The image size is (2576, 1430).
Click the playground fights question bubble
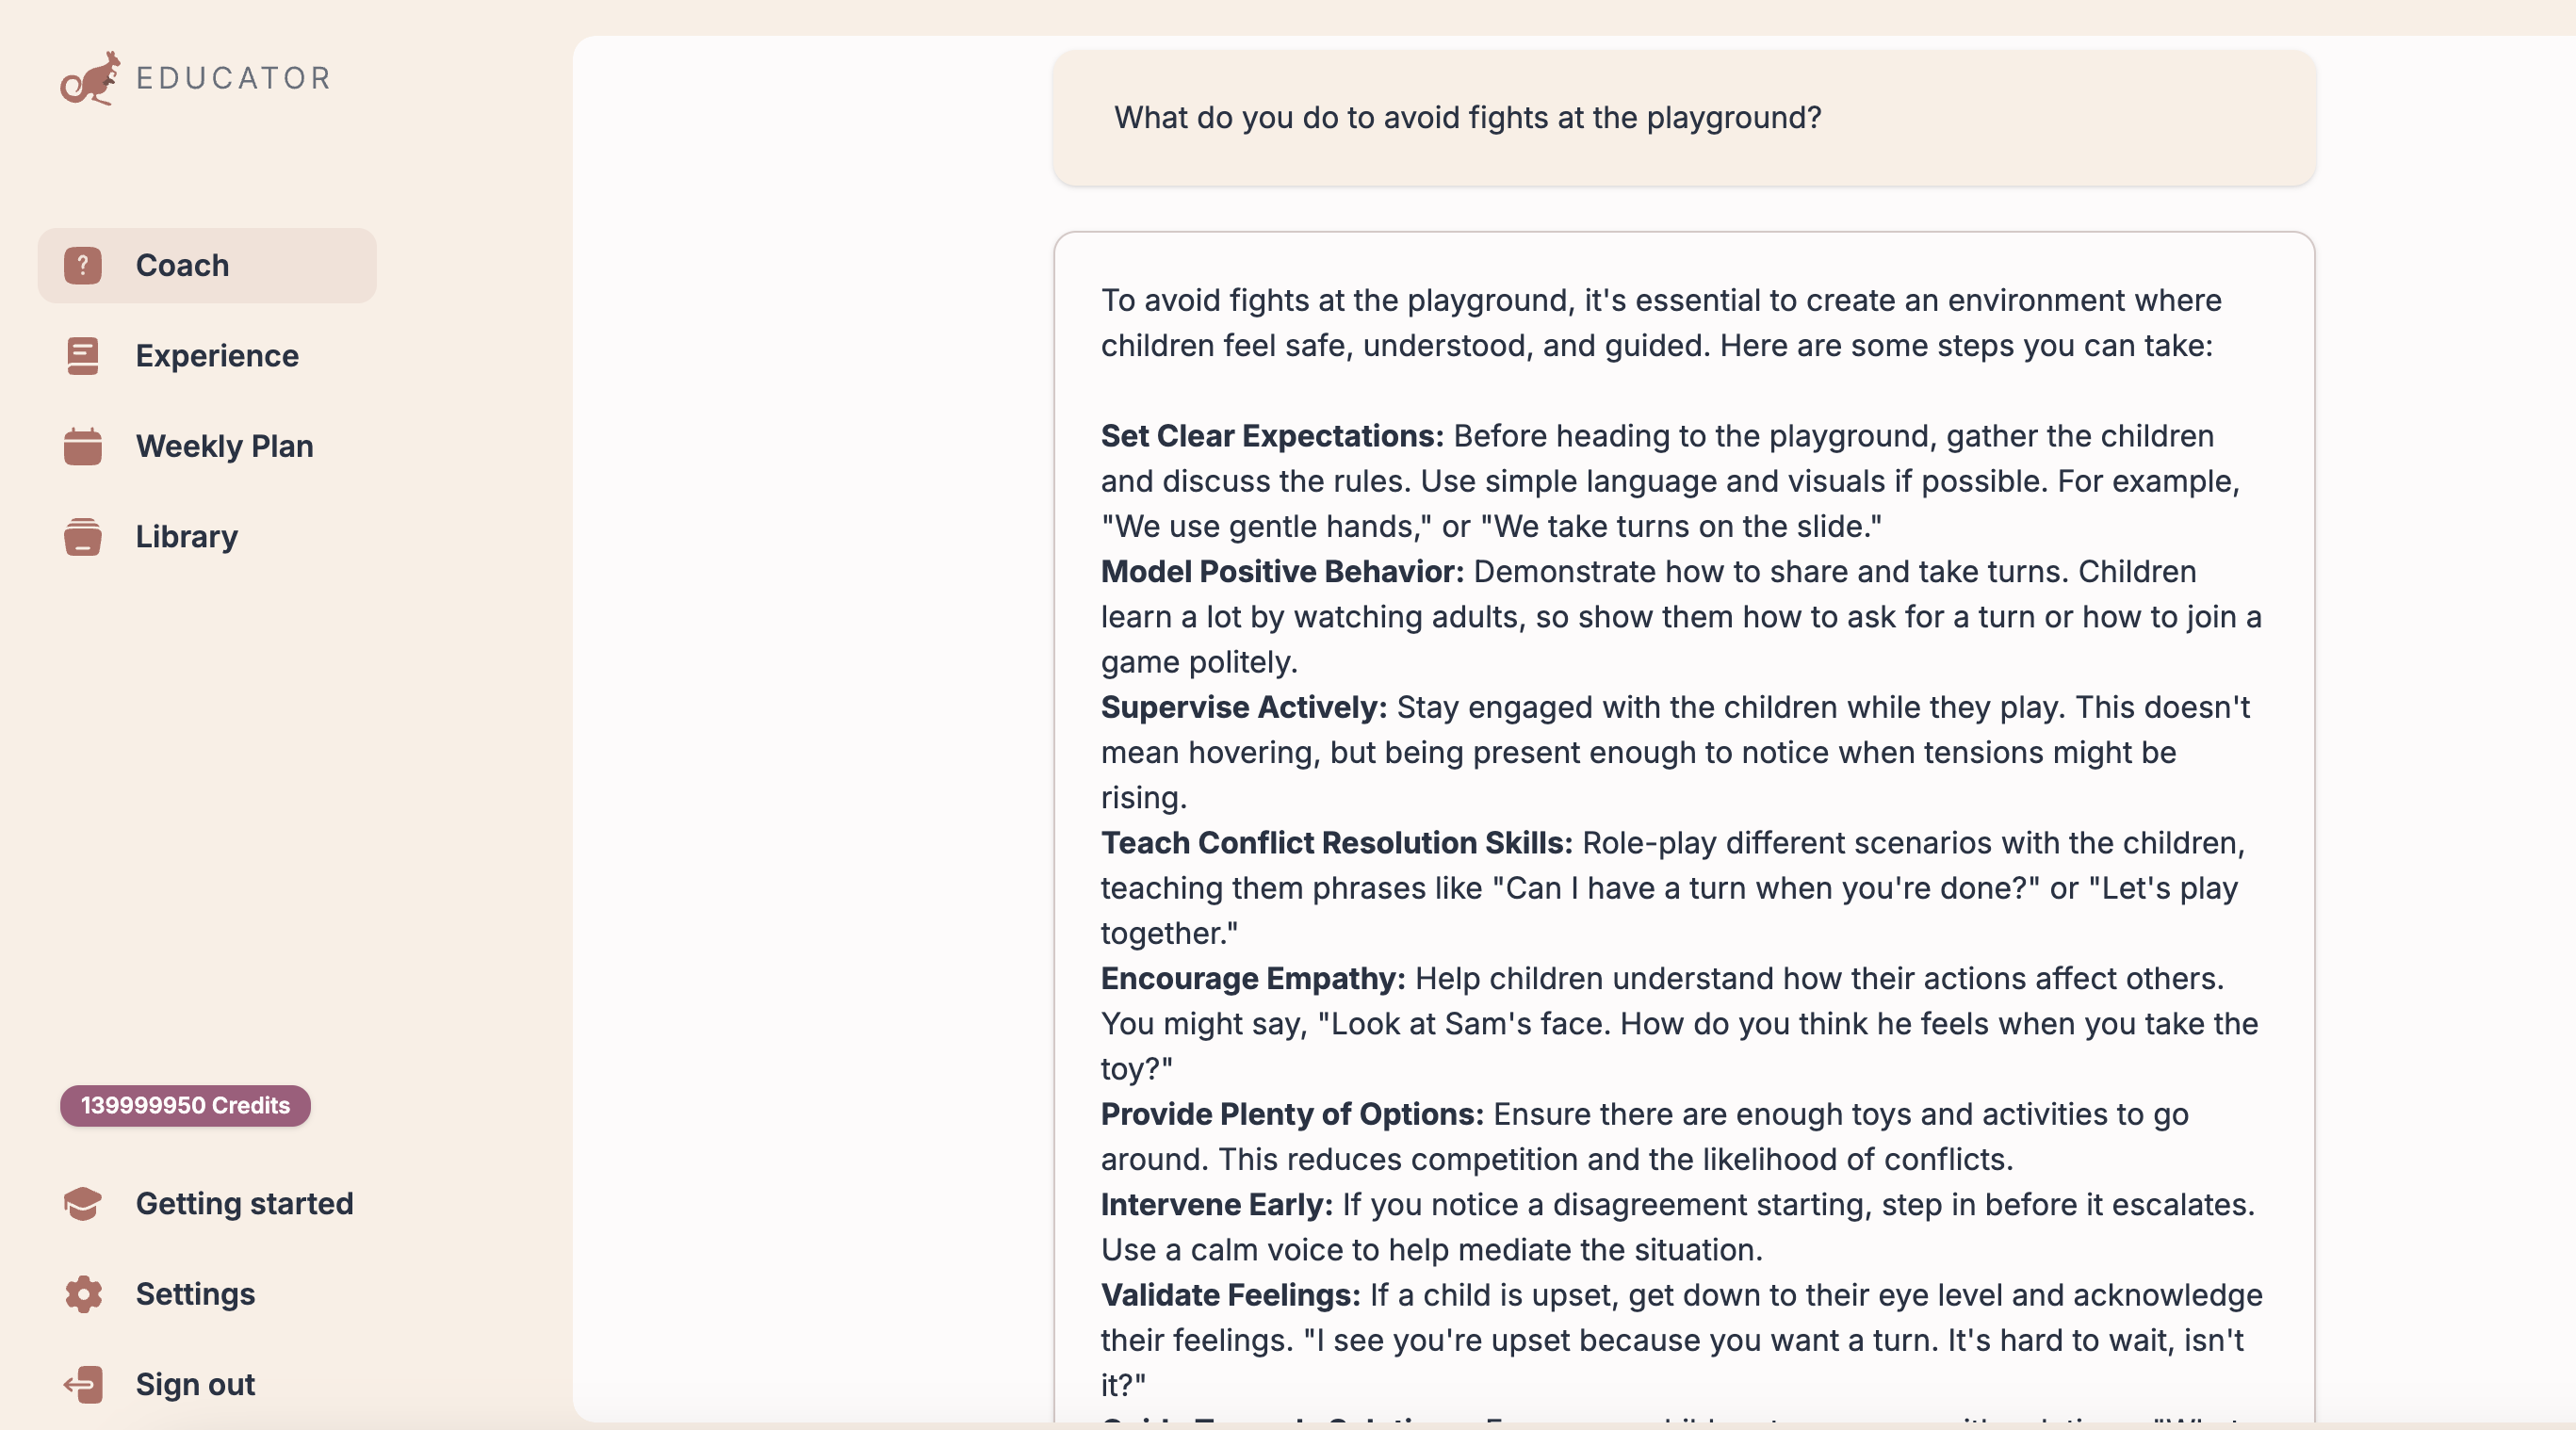click(1683, 118)
